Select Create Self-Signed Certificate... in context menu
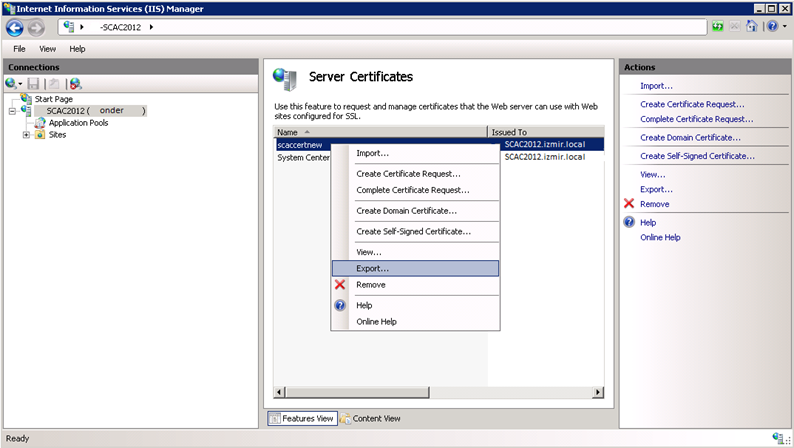 (x=413, y=232)
